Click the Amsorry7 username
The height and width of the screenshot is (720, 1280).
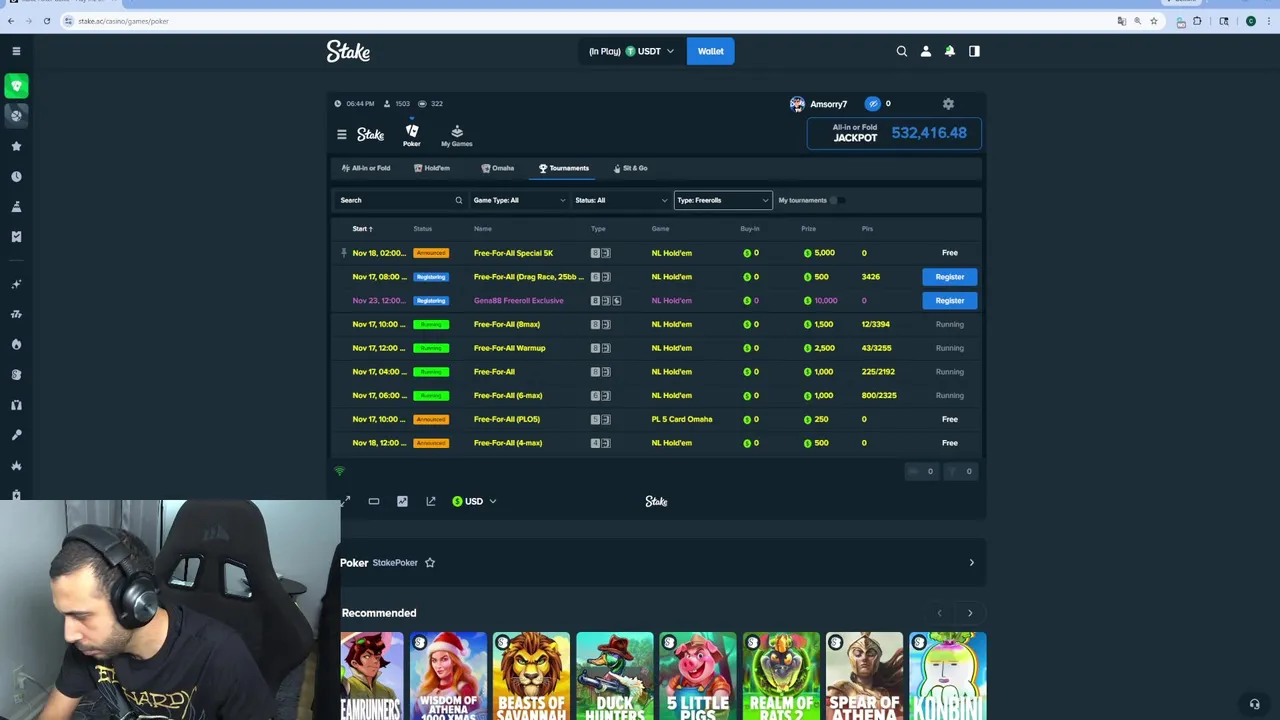[x=829, y=104]
